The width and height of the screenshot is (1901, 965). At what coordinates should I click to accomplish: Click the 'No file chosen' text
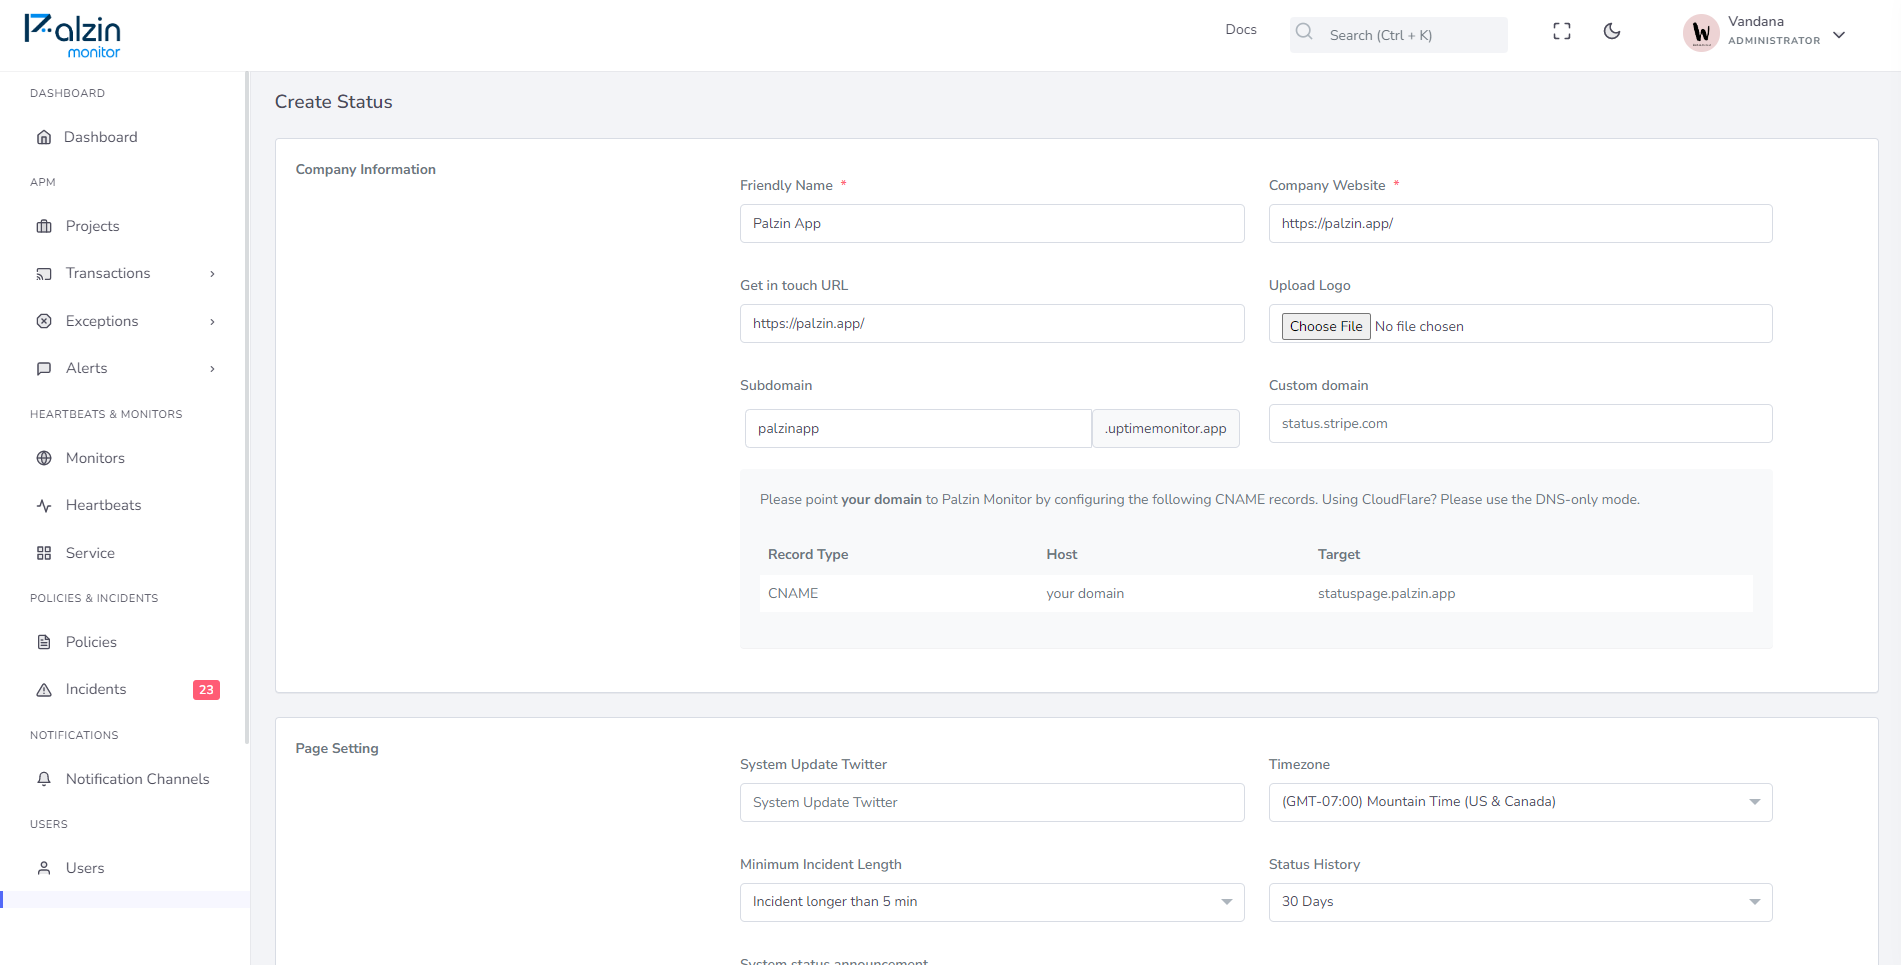1419,326
